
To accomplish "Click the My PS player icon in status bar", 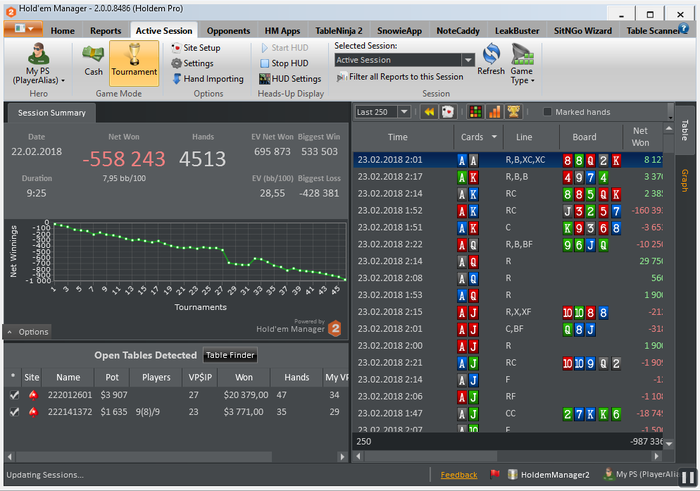I will [x=608, y=474].
